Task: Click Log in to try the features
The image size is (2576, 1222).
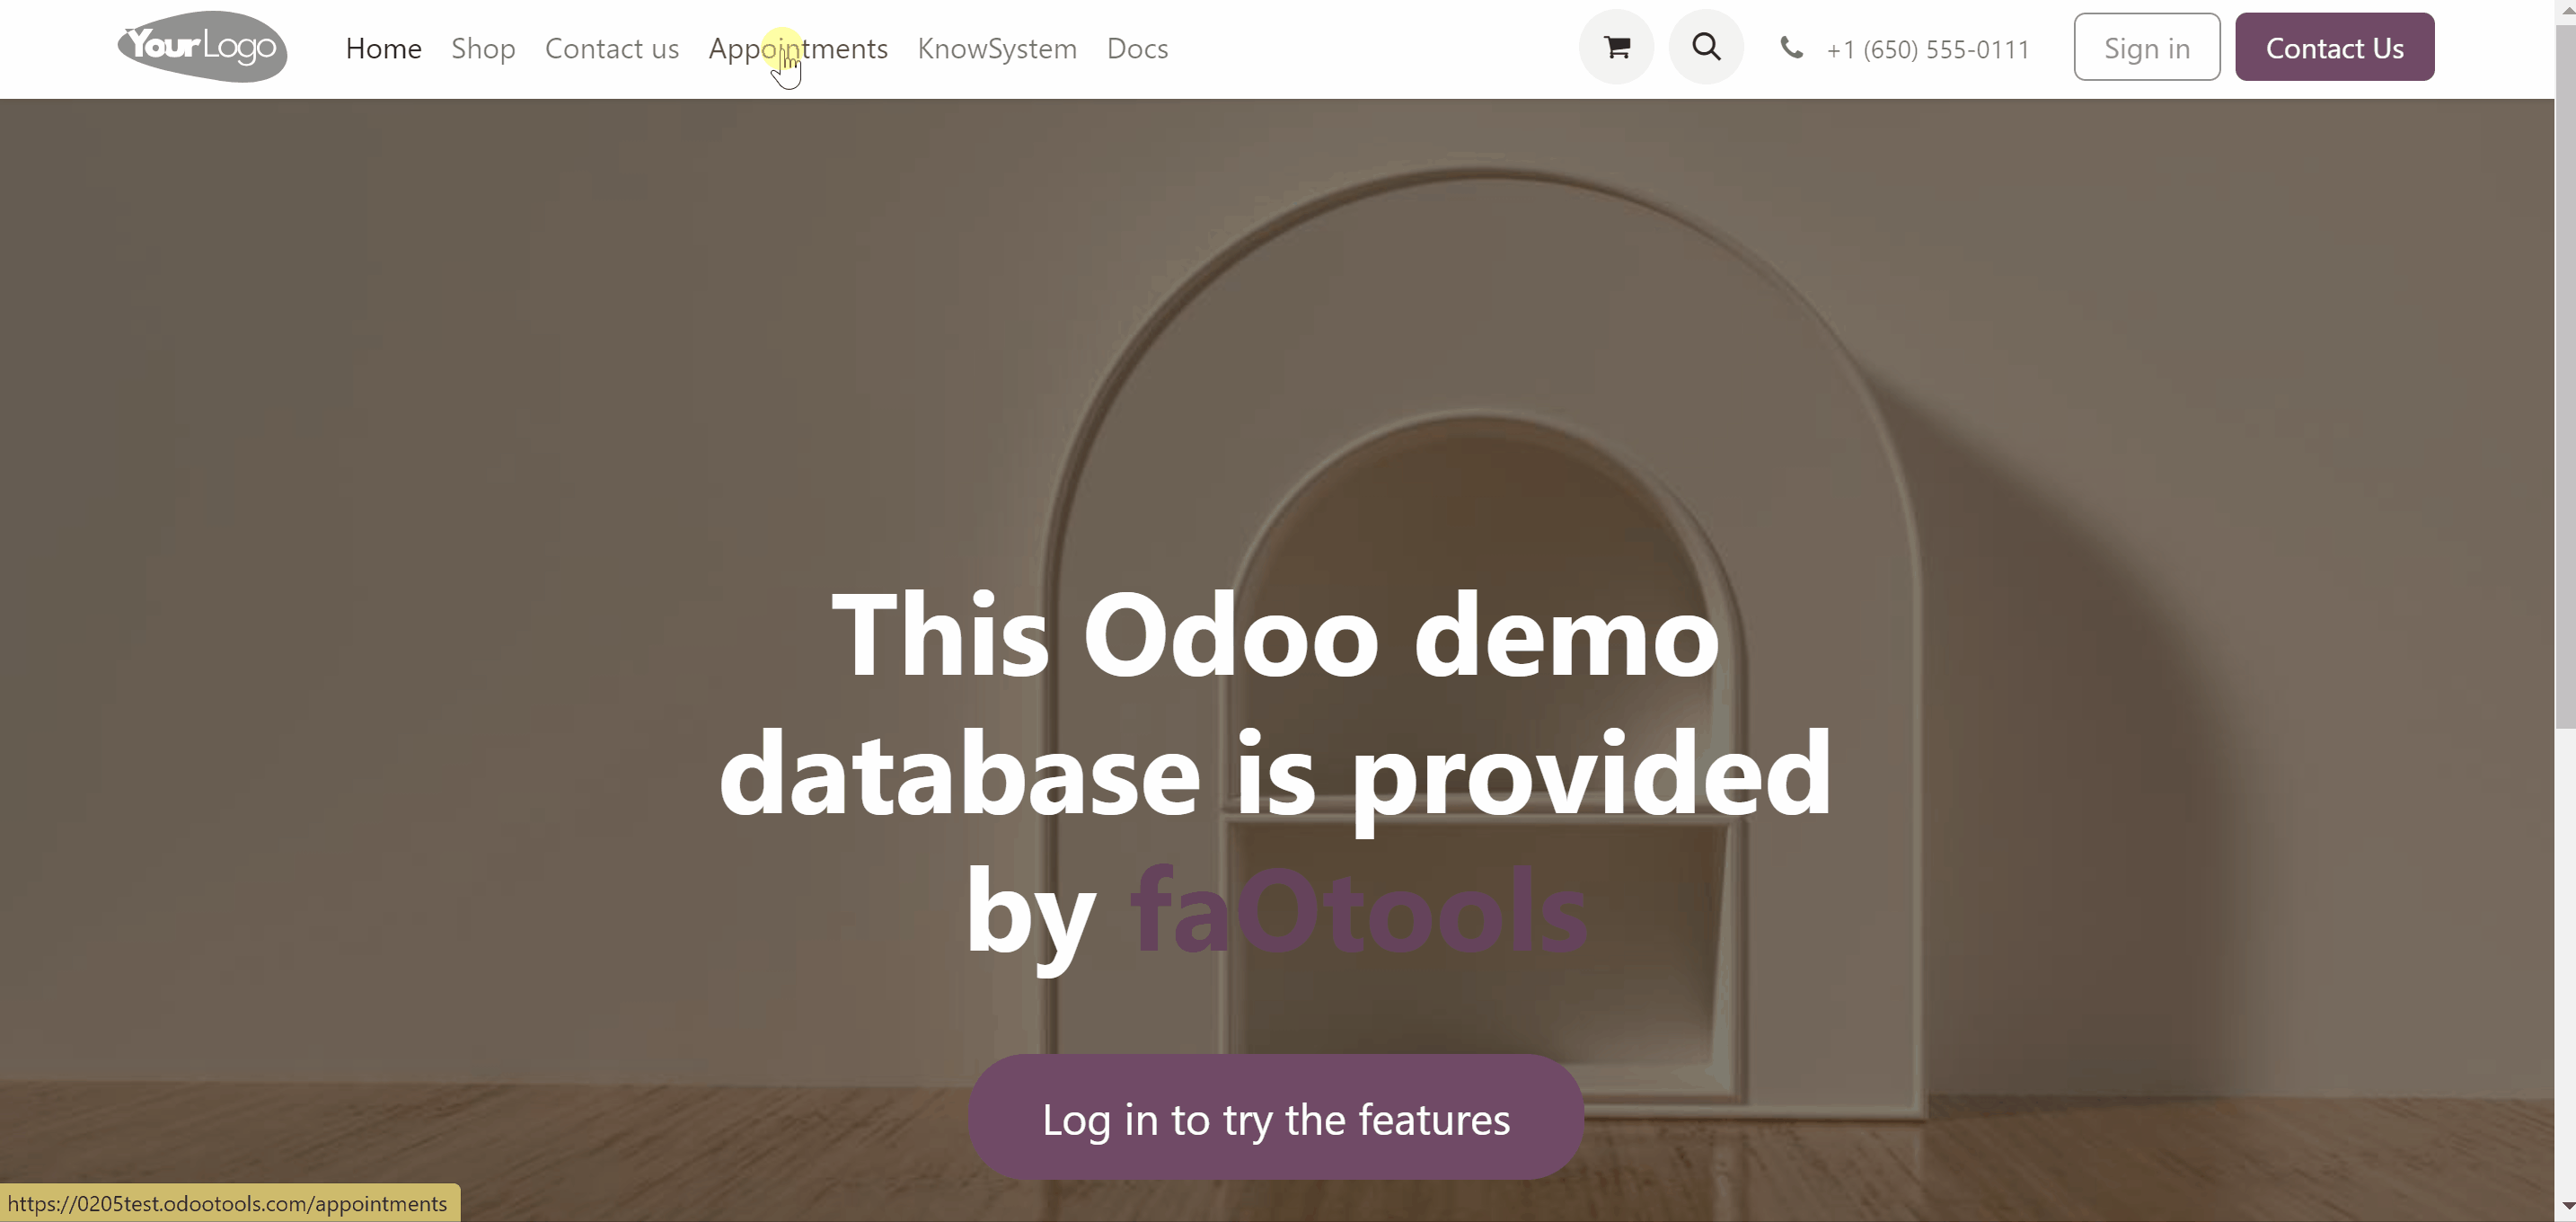Action: pyautogui.click(x=1275, y=1118)
